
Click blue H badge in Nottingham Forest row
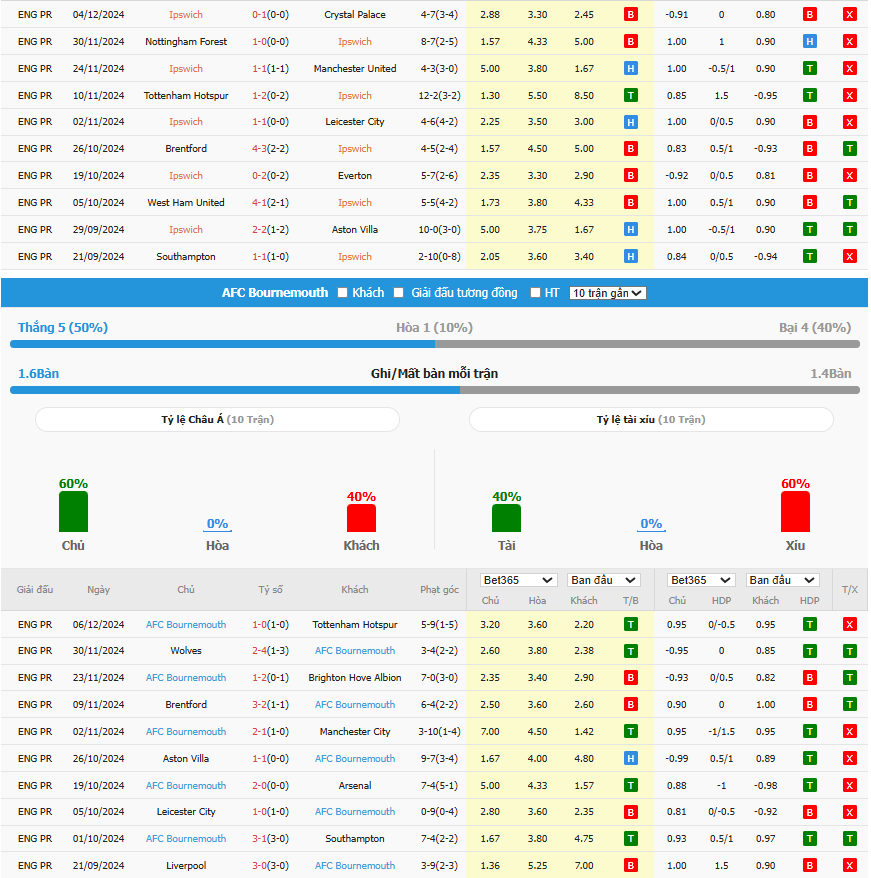tap(809, 41)
